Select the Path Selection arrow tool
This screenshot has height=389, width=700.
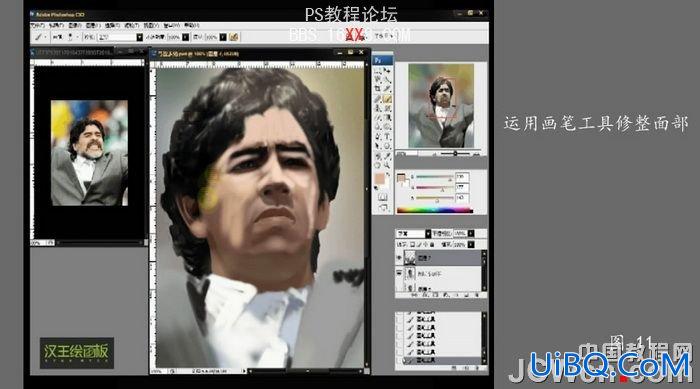pyautogui.click(x=378, y=146)
